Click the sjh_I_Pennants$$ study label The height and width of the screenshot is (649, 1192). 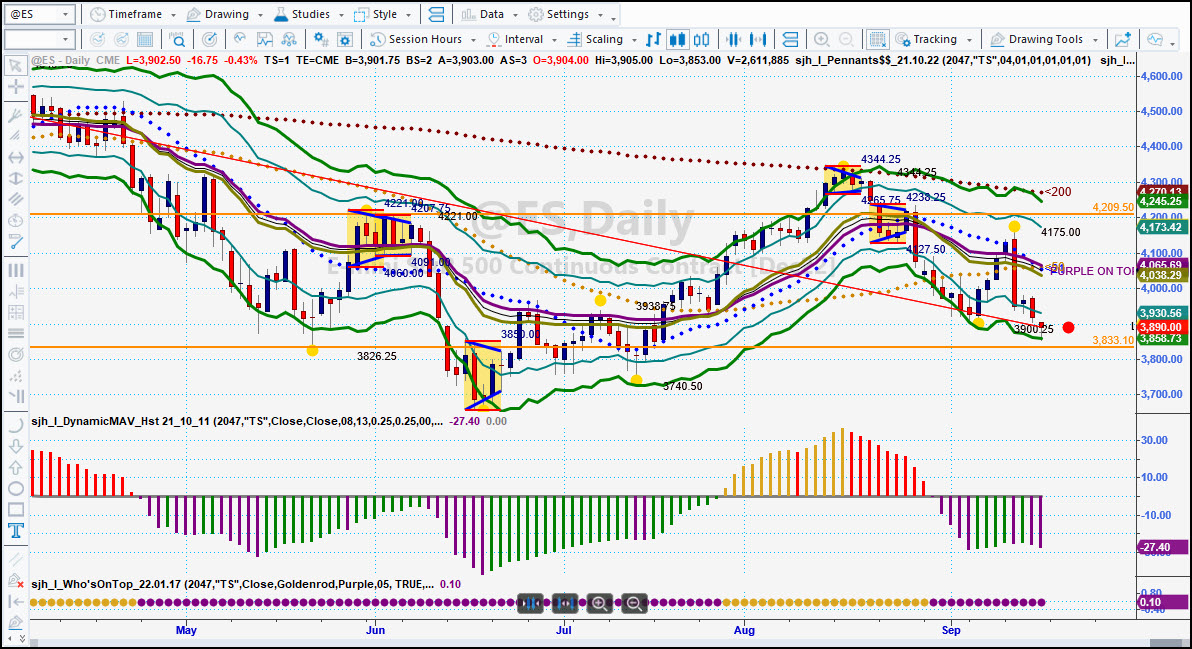coord(943,60)
